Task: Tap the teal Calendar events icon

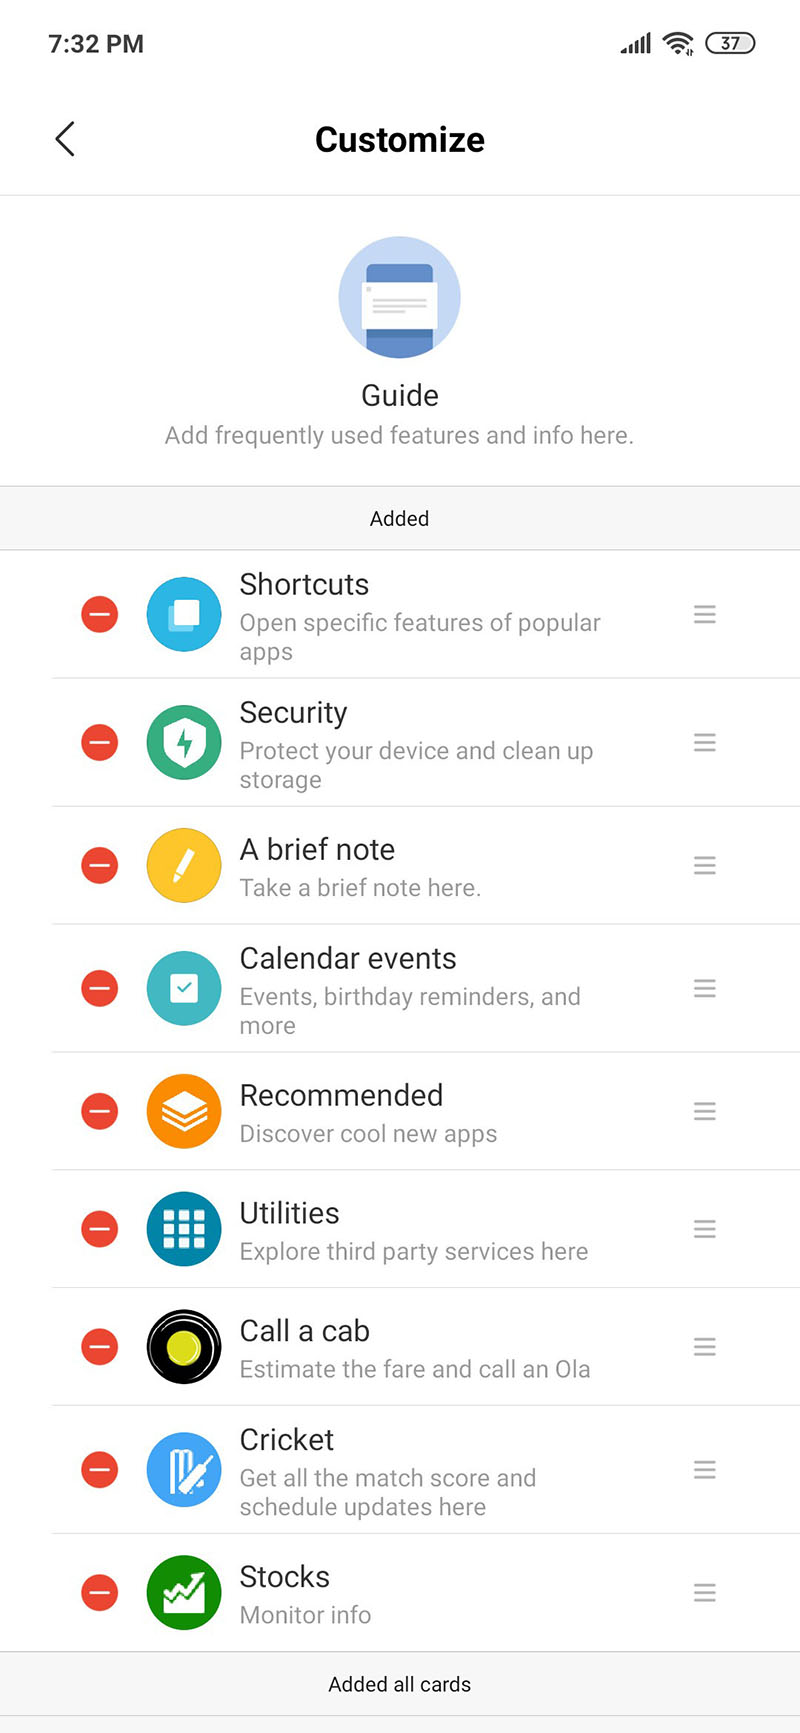Action: (x=184, y=988)
